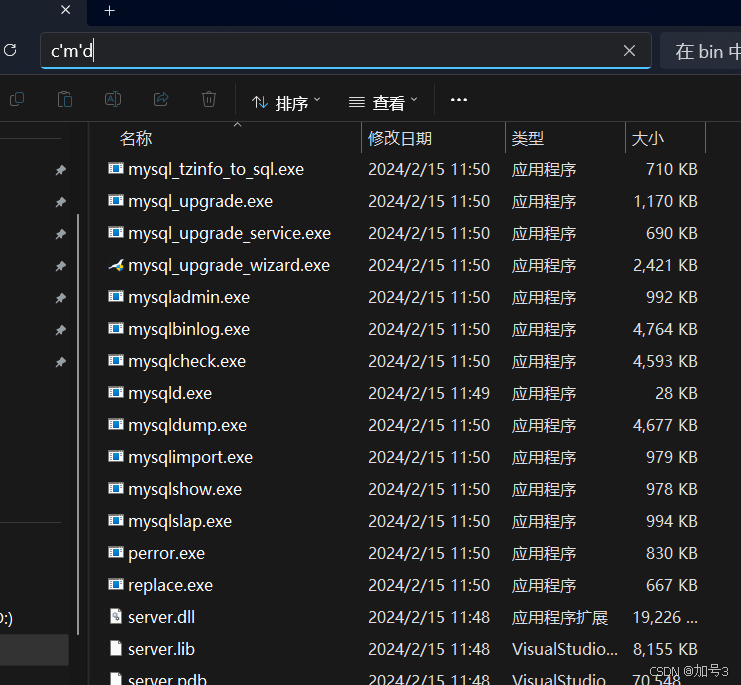The height and width of the screenshot is (685, 741).
Task: Sort by the 大小 column header
Action: [x=647, y=138]
